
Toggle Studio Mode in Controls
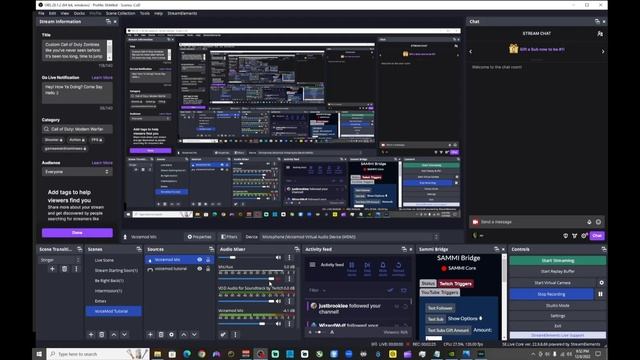pos(558,305)
